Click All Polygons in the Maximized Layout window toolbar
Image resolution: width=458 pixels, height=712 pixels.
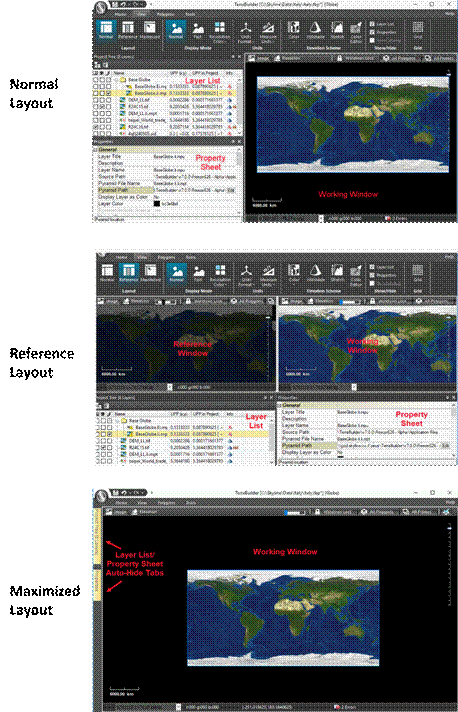(377, 512)
